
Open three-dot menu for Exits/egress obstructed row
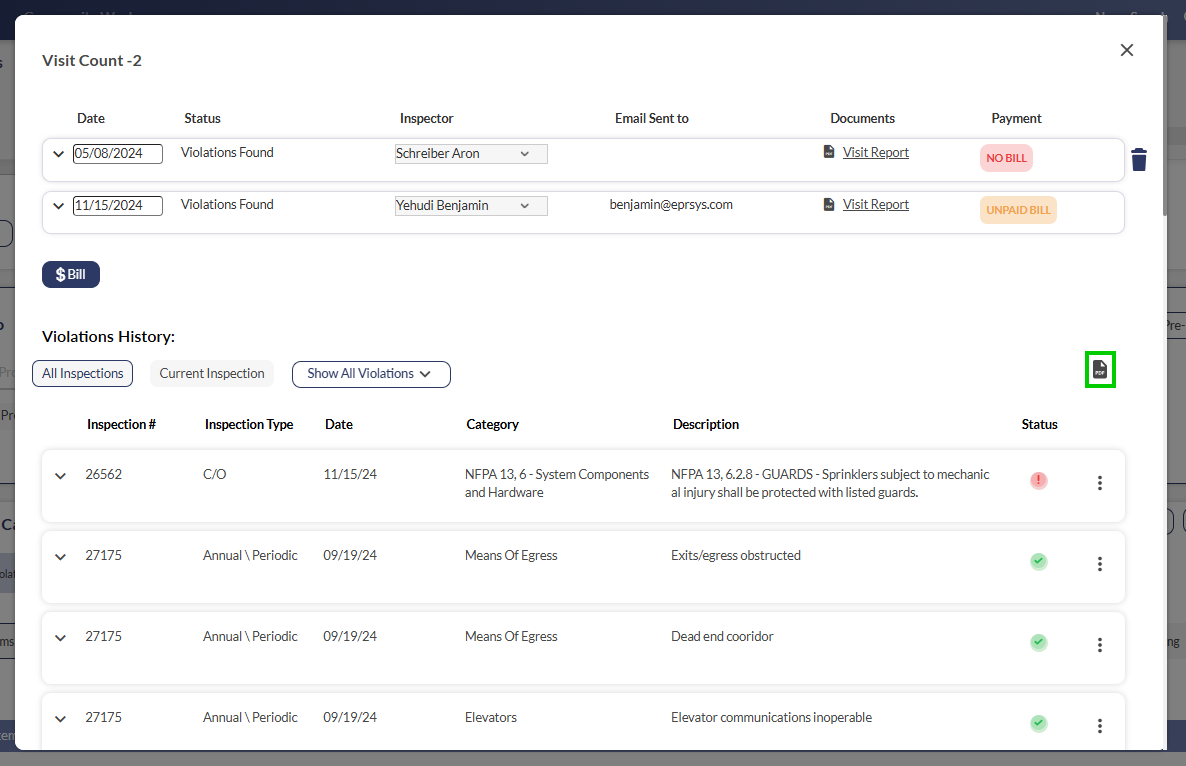click(1100, 564)
